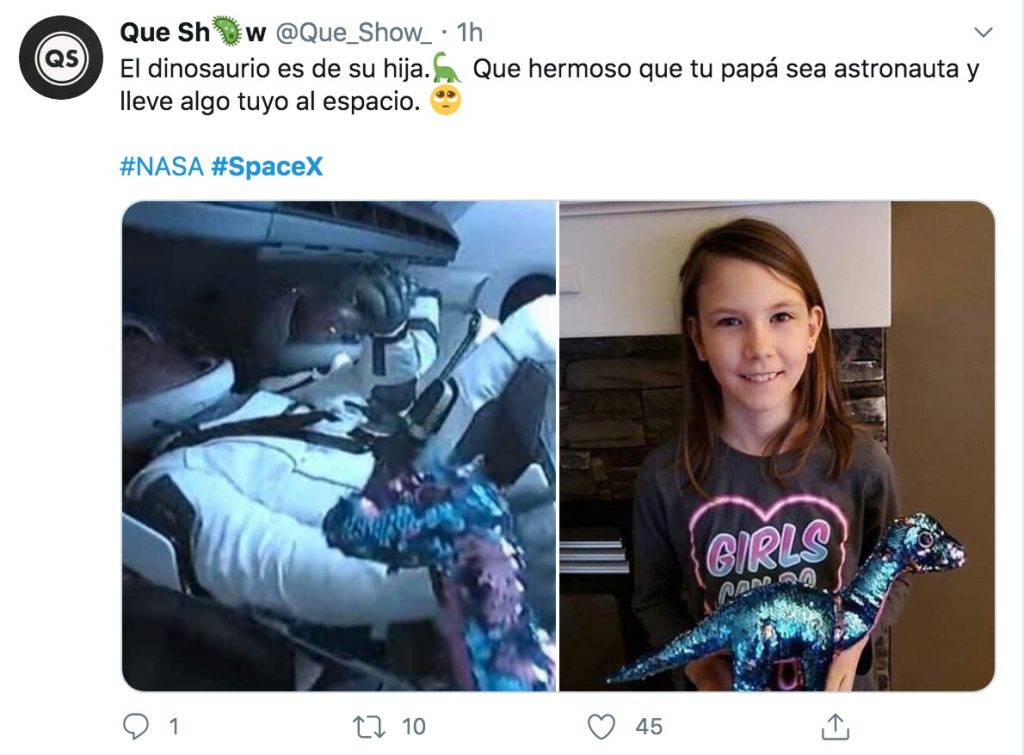Open the #NASA hashtag link
The image size is (1024, 755).
pos(161,167)
